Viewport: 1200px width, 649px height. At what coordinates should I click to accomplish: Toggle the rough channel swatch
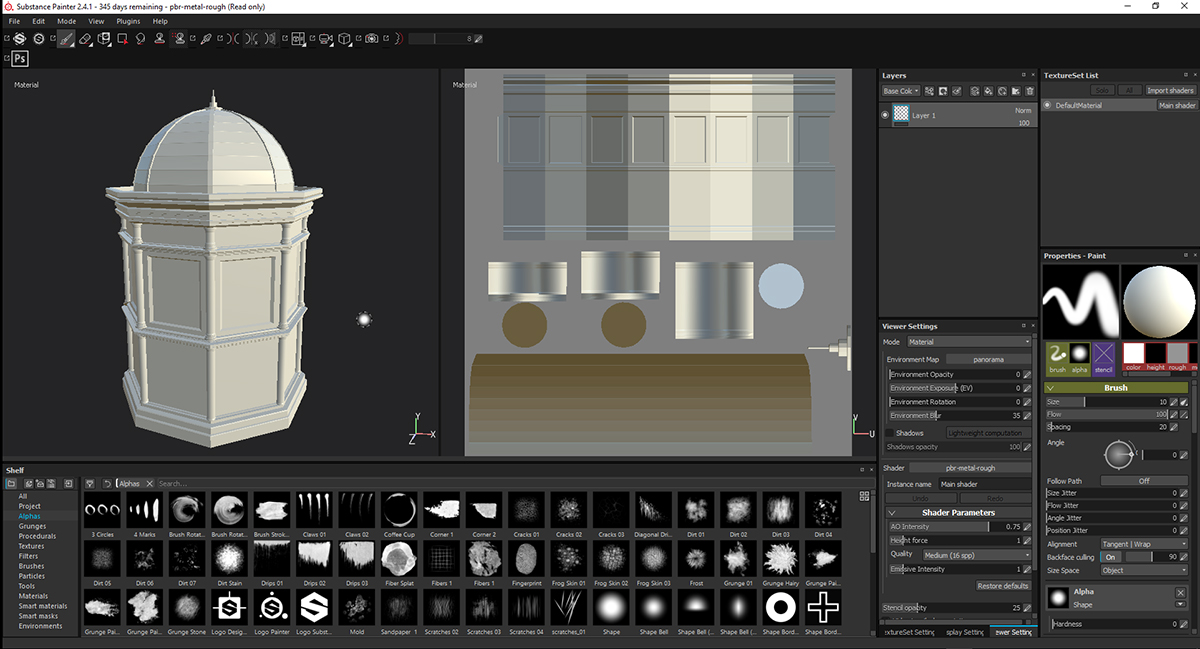(1178, 353)
